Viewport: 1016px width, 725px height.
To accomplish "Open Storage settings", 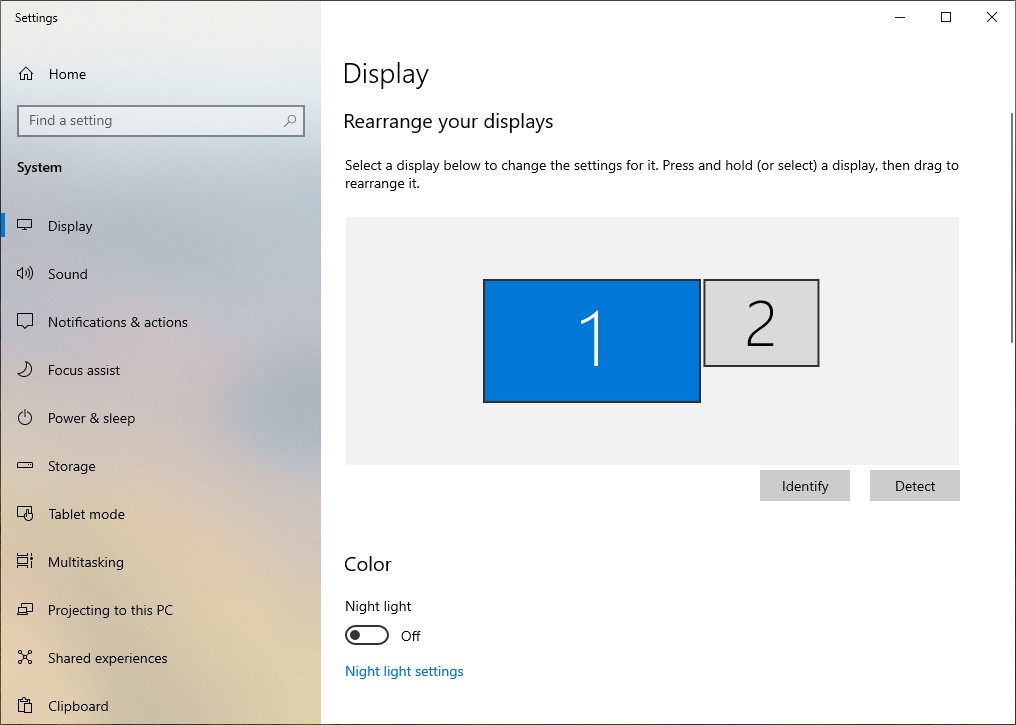I will click(x=161, y=466).
